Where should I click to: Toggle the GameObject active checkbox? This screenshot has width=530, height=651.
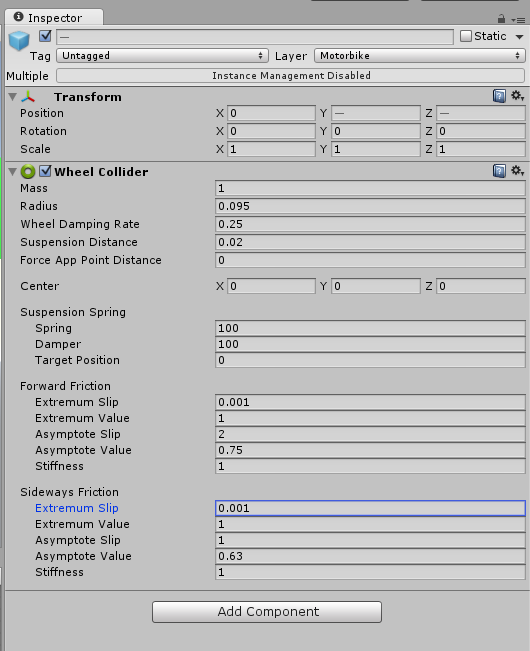[45, 36]
